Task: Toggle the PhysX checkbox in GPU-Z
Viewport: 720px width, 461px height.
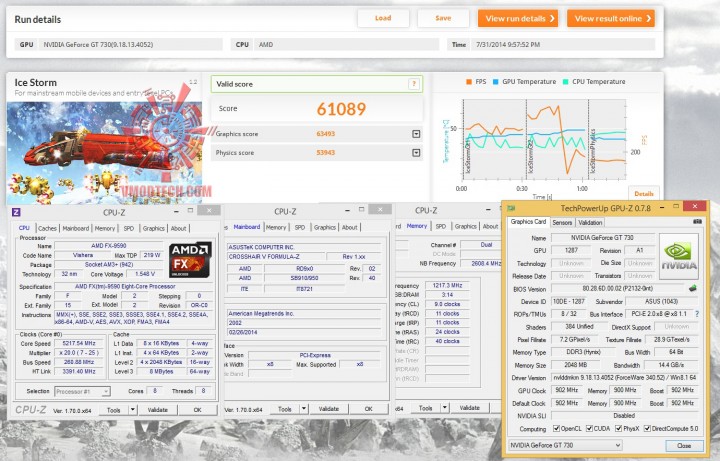Action: tap(618, 428)
